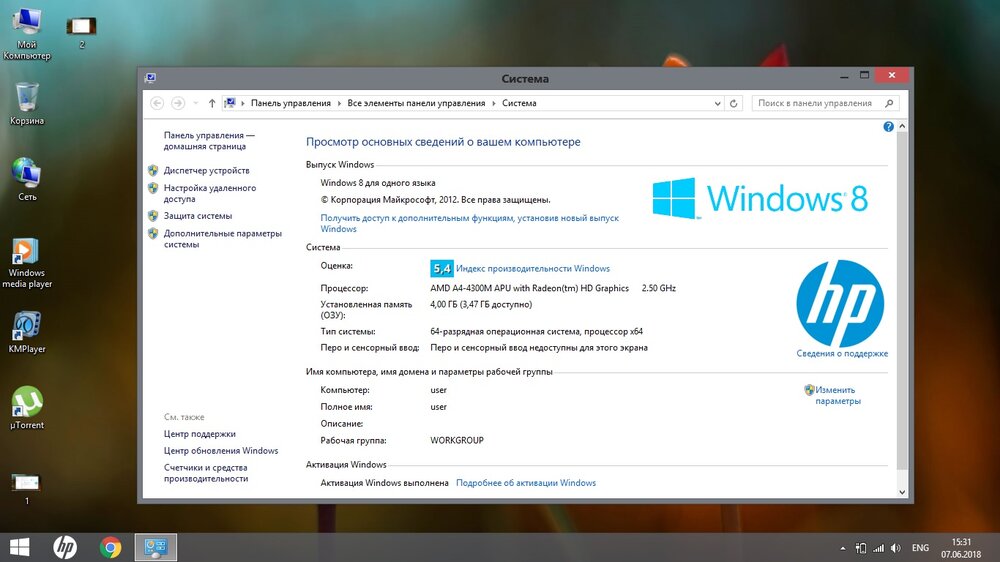Maximize the Система window
Image resolution: width=1000 pixels, height=562 pixels.
tap(864, 75)
